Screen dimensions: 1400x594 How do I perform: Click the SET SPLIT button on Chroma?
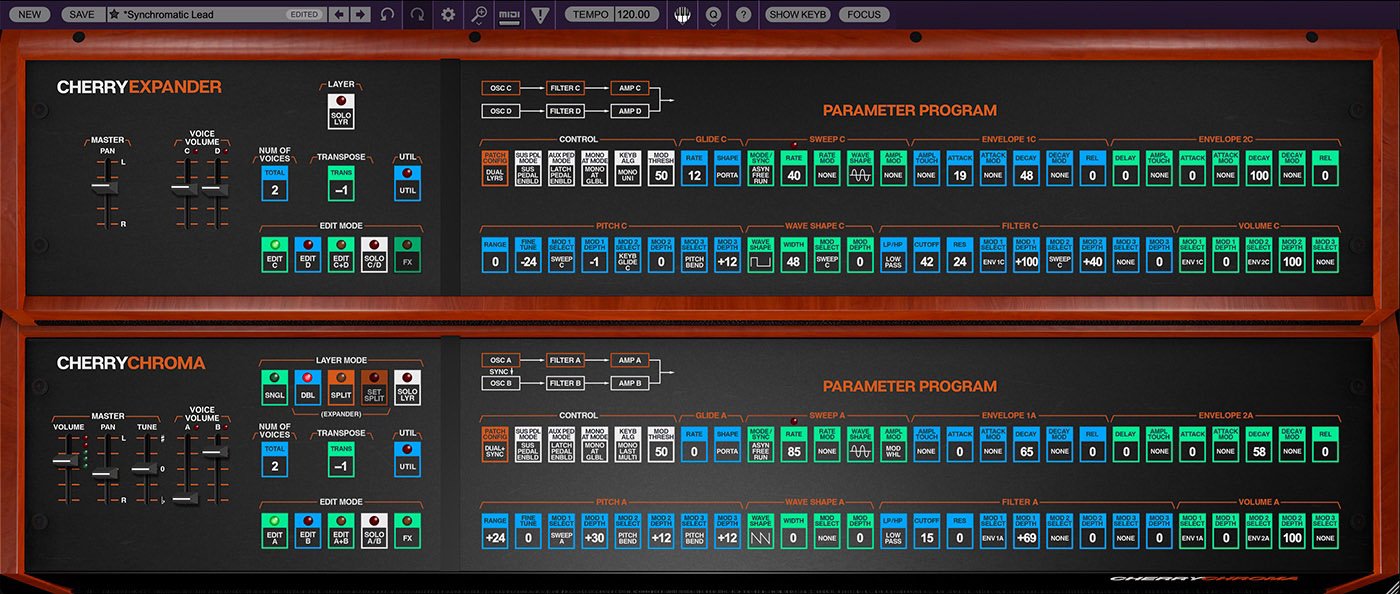(x=374, y=386)
